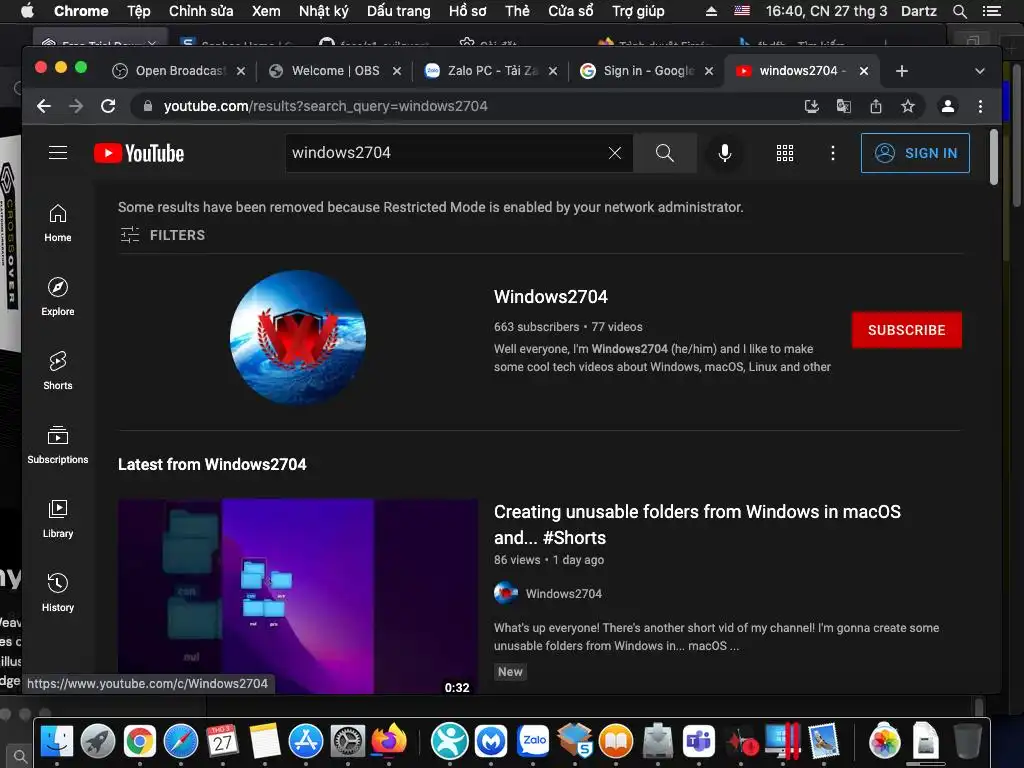Viewport: 1024px width, 768px height.
Task: Open Safari from the Dock
Action: click(181, 741)
